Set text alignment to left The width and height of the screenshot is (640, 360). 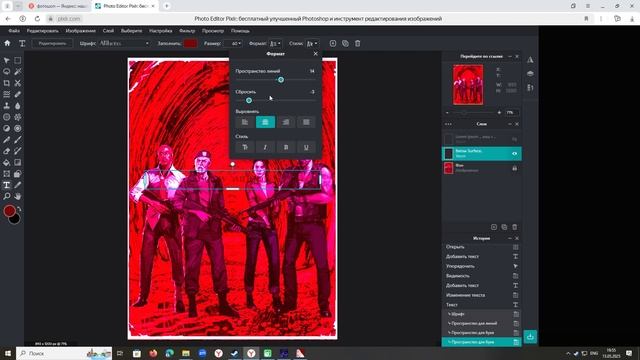pyautogui.click(x=245, y=122)
